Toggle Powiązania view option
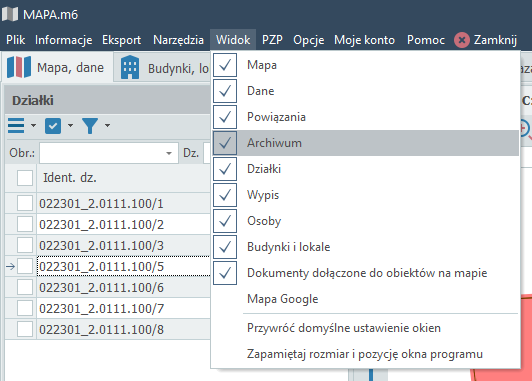532x381 pixels. (366, 117)
